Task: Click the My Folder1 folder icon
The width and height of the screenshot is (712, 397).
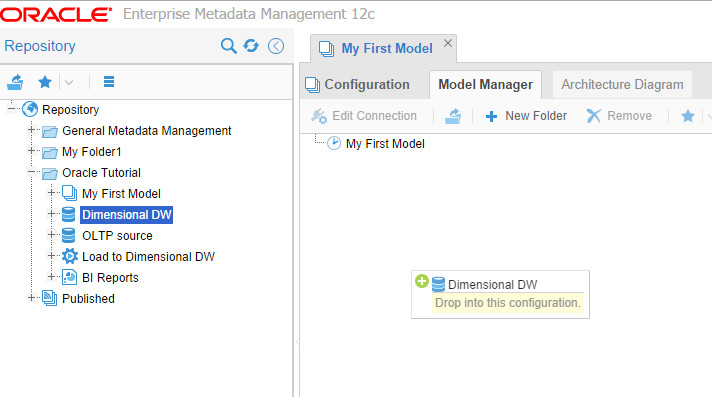Action: (x=50, y=152)
